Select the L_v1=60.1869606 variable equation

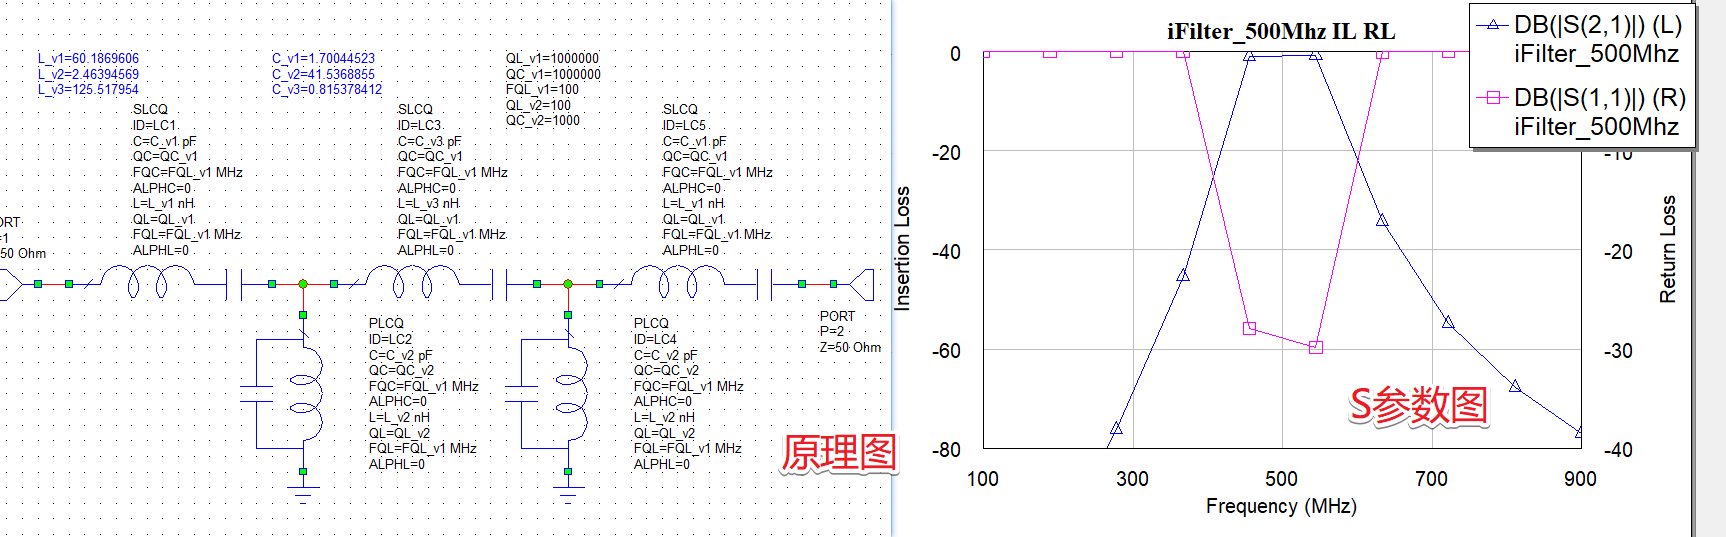88,58
